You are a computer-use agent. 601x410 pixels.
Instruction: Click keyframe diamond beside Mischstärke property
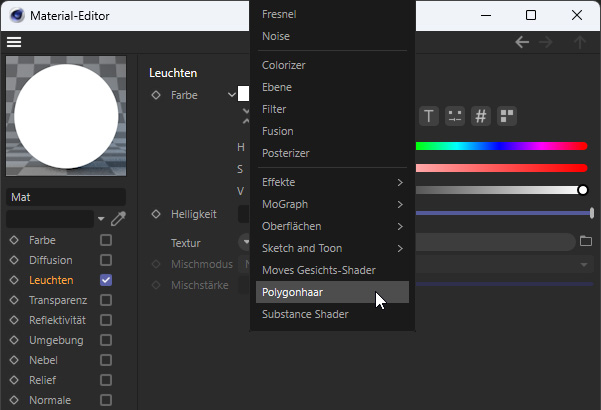(156, 285)
